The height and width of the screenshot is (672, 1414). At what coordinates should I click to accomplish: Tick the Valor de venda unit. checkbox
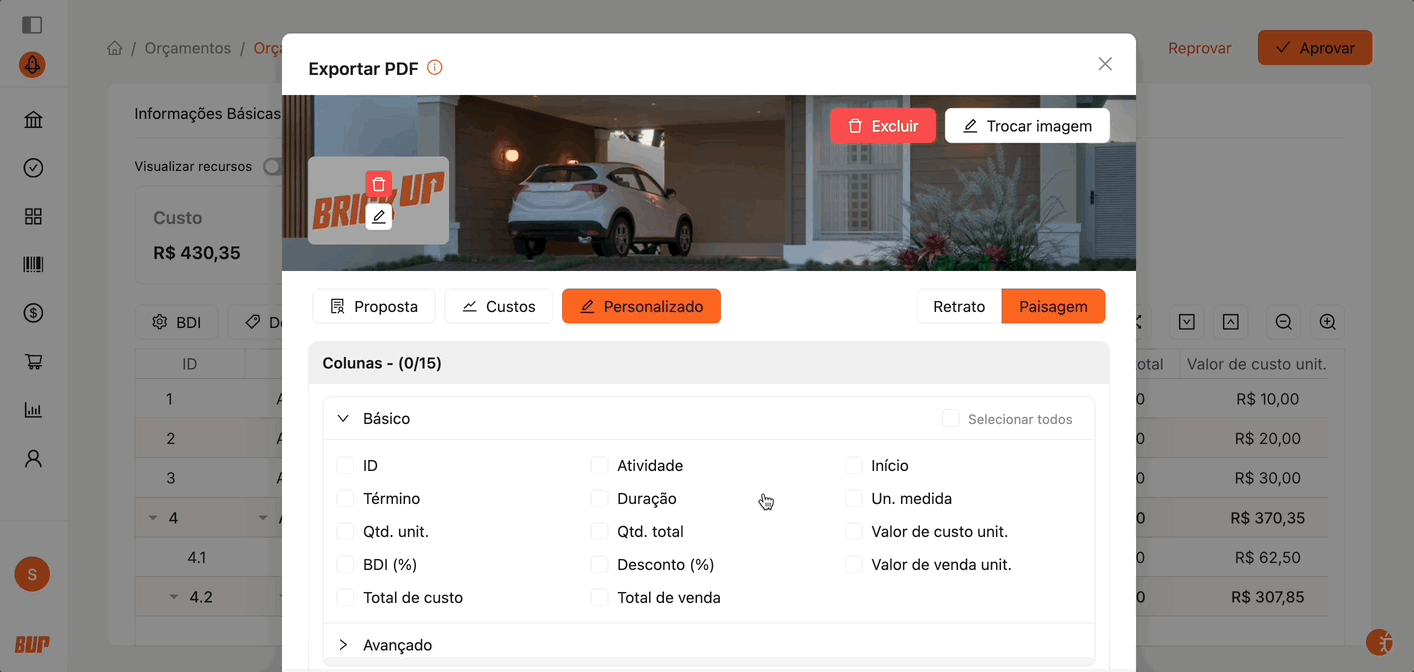[853, 565]
